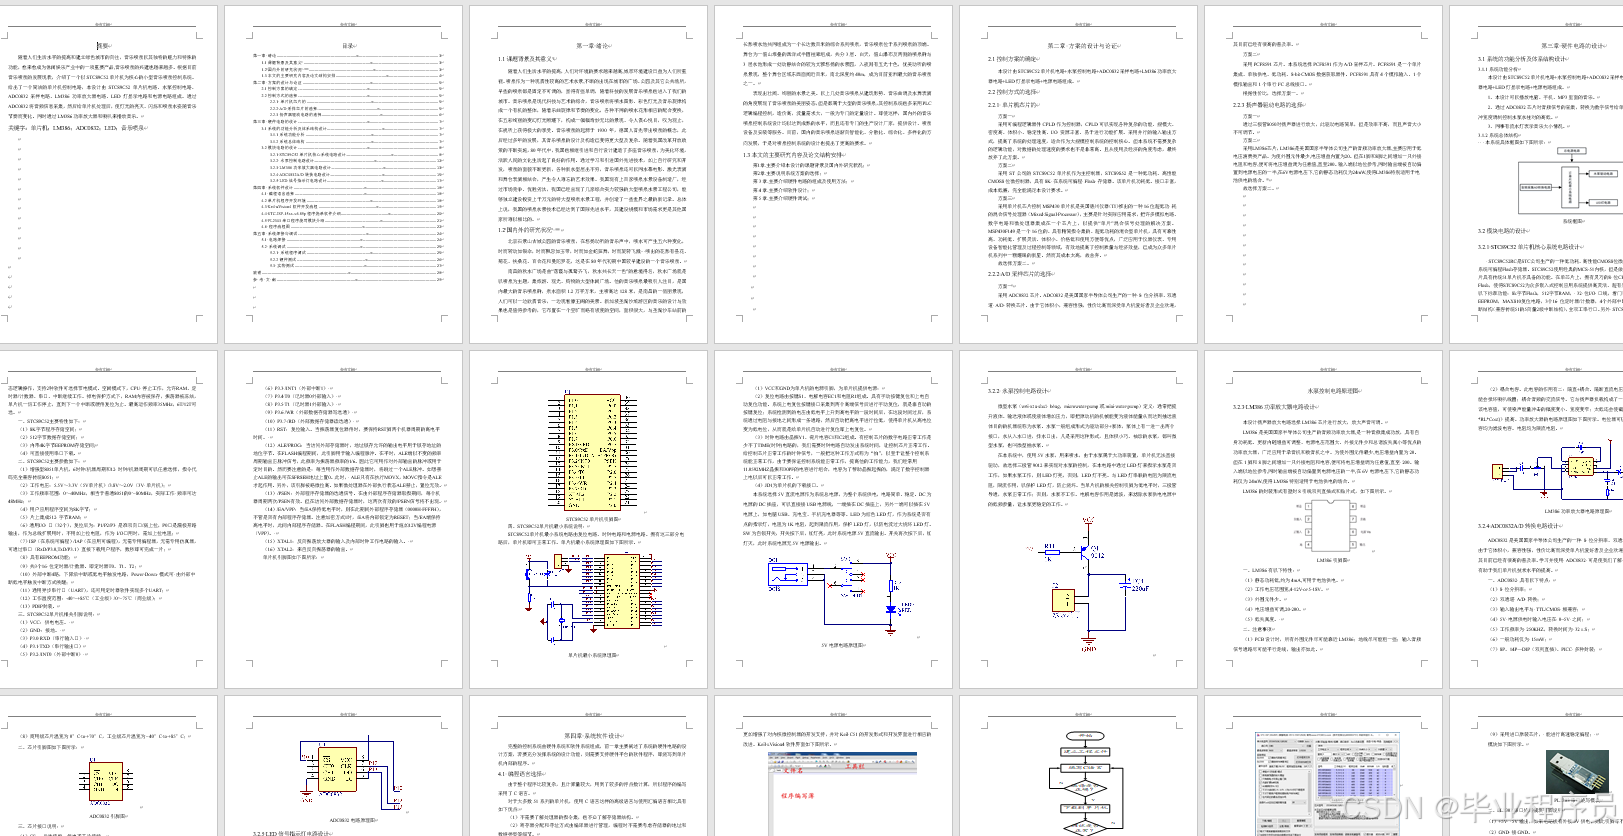Click heading 1.3 本文的主要研究内容
This screenshot has width=1623, height=836.
(795, 155)
